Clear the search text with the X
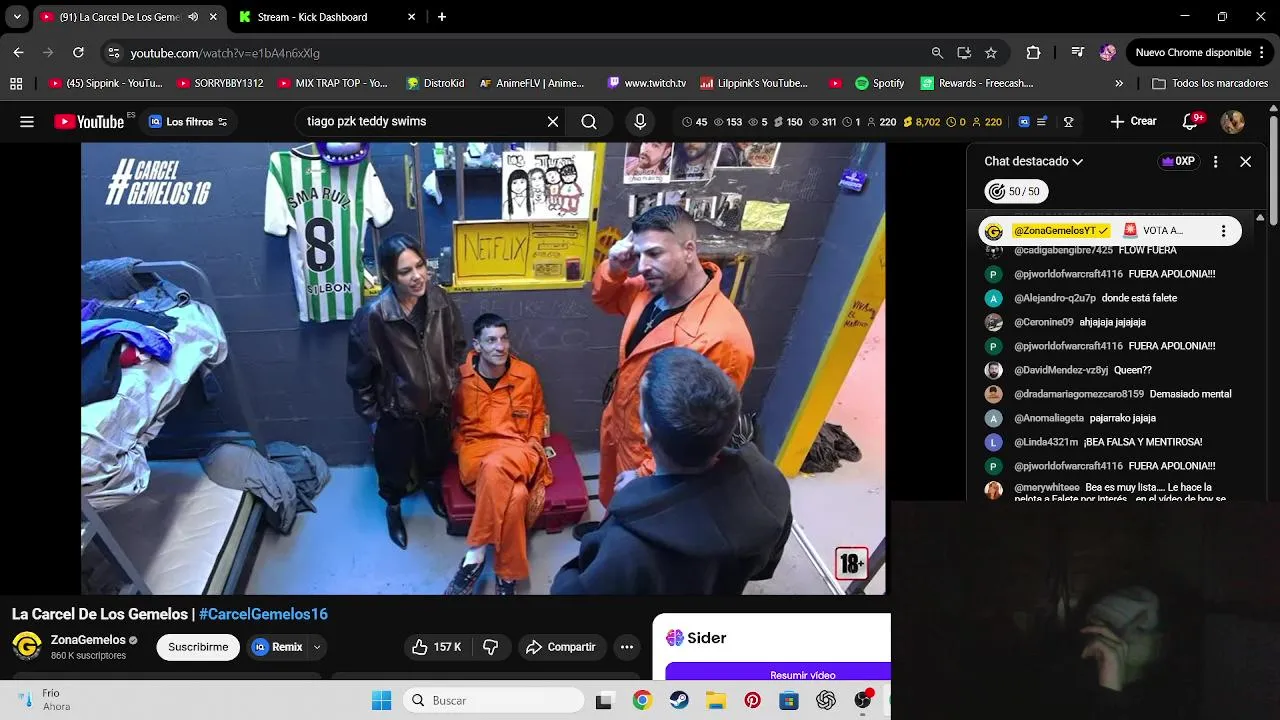Image resolution: width=1280 pixels, height=720 pixels. (x=553, y=122)
